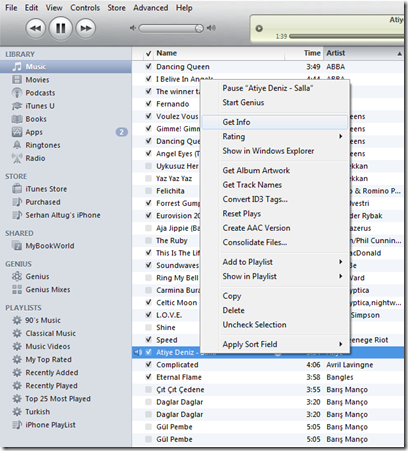This screenshot has width=408, height=451.
Task: Pause playback with the pause button
Action: [x=61, y=28]
